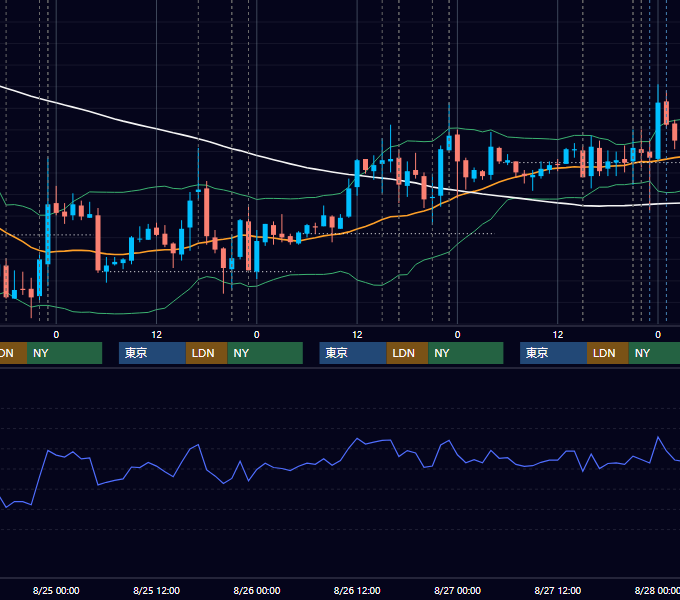Select the LDN session bar on 8/26
The height and width of the screenshot is (600, 680).
[407, 353]
